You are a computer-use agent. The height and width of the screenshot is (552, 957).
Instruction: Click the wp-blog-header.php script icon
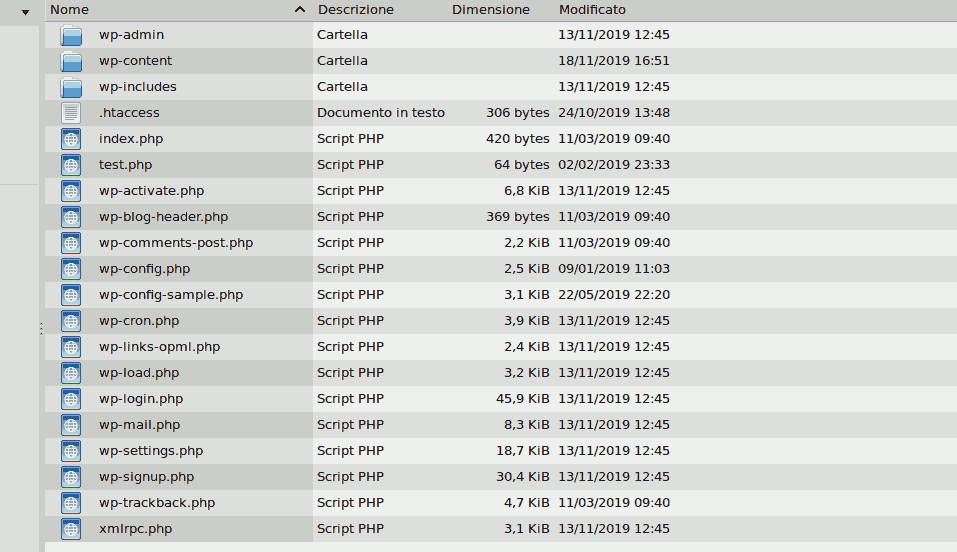click(71, 217)
